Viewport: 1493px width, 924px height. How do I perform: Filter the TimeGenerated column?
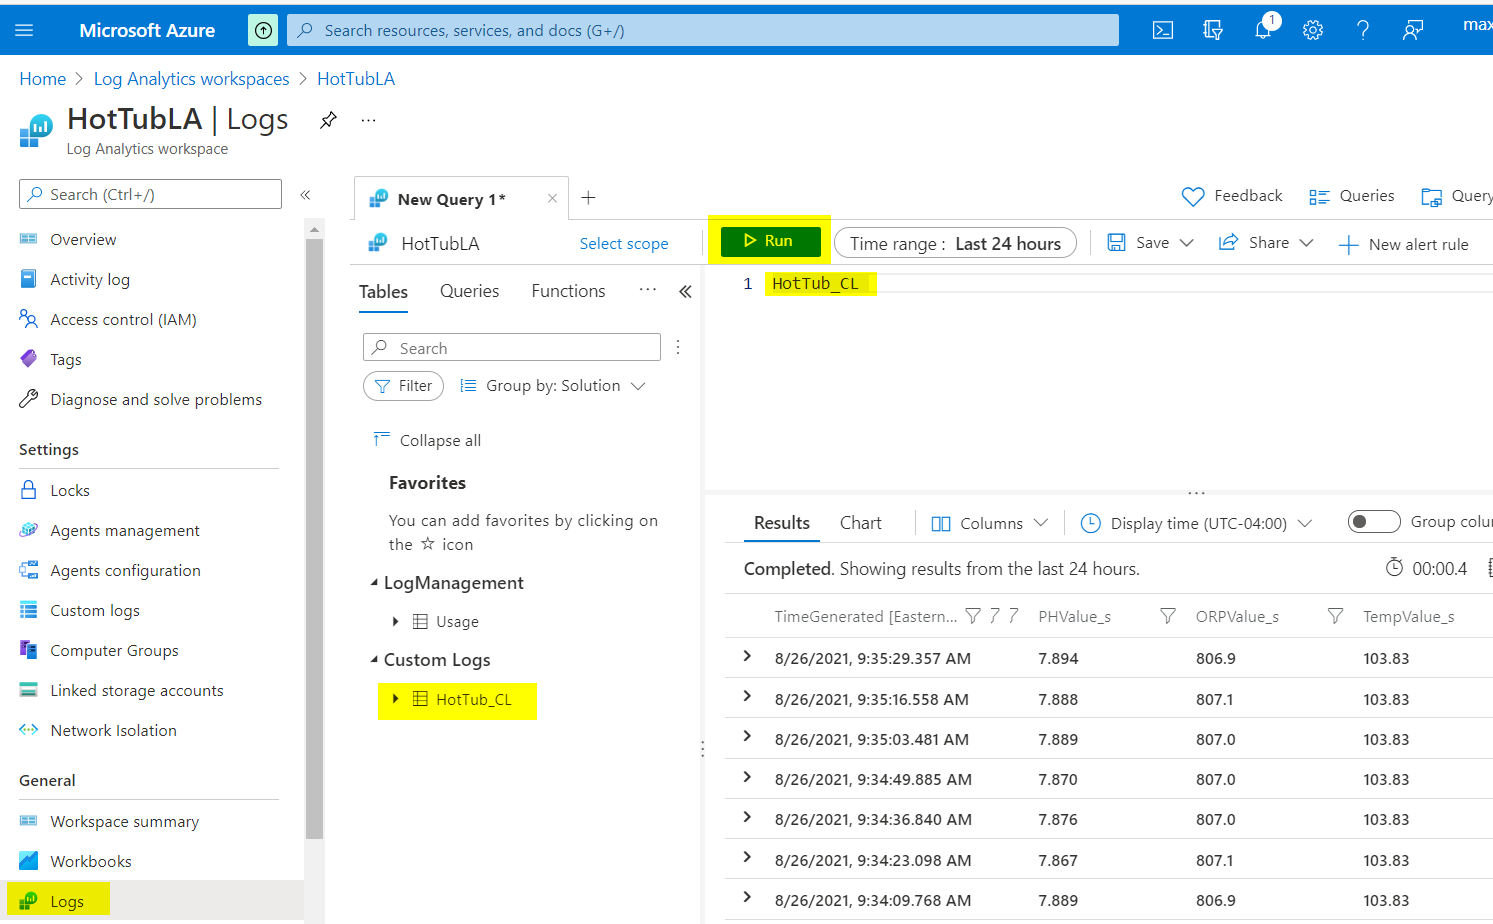pyautogui.click(x=973, y=616)
